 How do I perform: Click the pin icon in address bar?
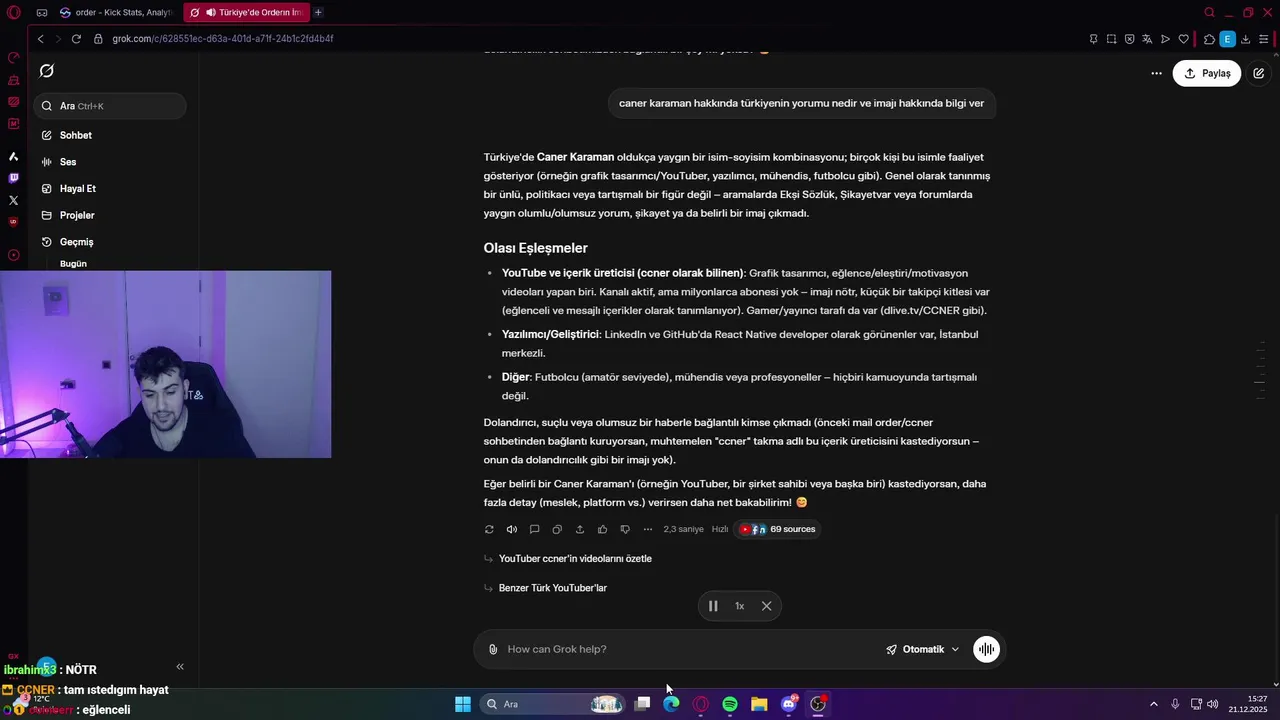1093,39
